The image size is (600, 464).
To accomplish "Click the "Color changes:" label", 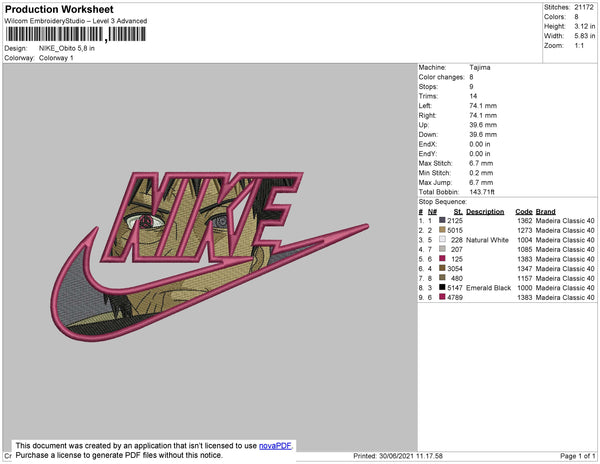I will pyautogui.click(x=441, y=77).
